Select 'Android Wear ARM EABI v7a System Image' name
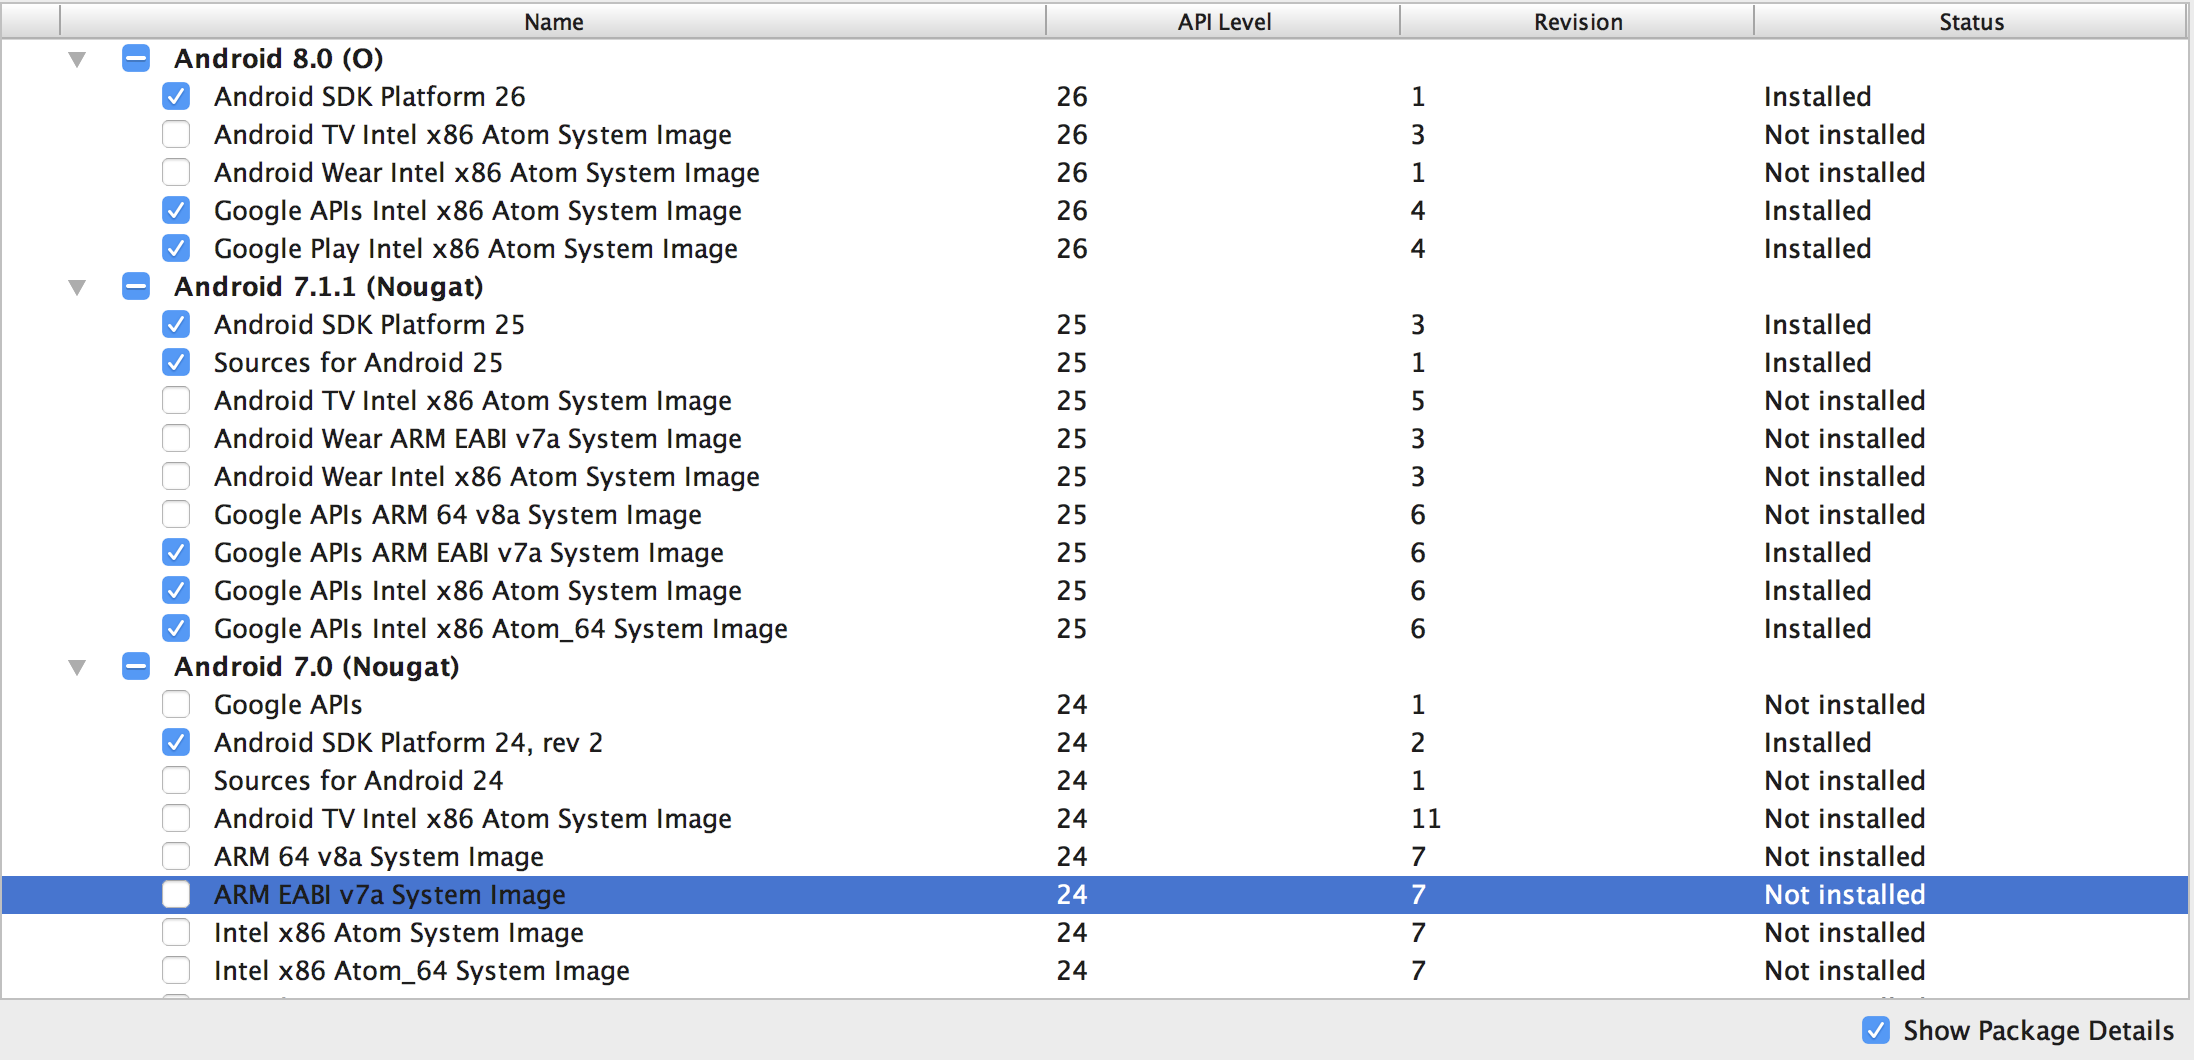This screenshot has height=1060, width=2194. pyautogui.click(x=478, y=439)
